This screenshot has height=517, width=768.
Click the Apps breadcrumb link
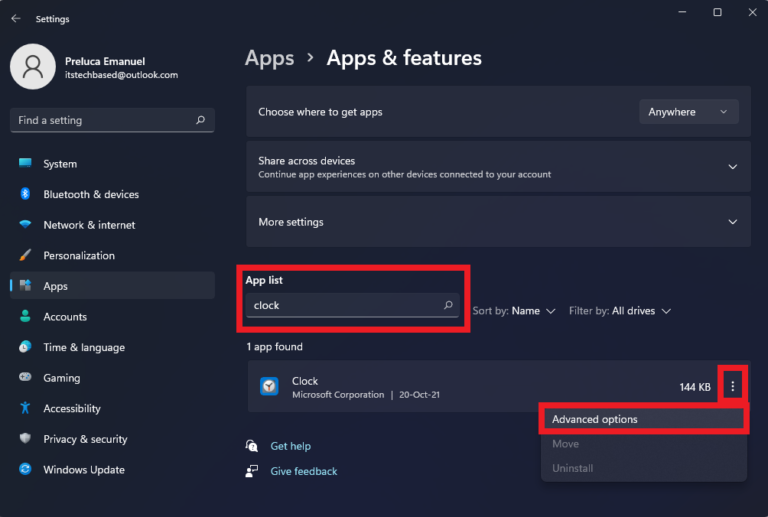269,58
